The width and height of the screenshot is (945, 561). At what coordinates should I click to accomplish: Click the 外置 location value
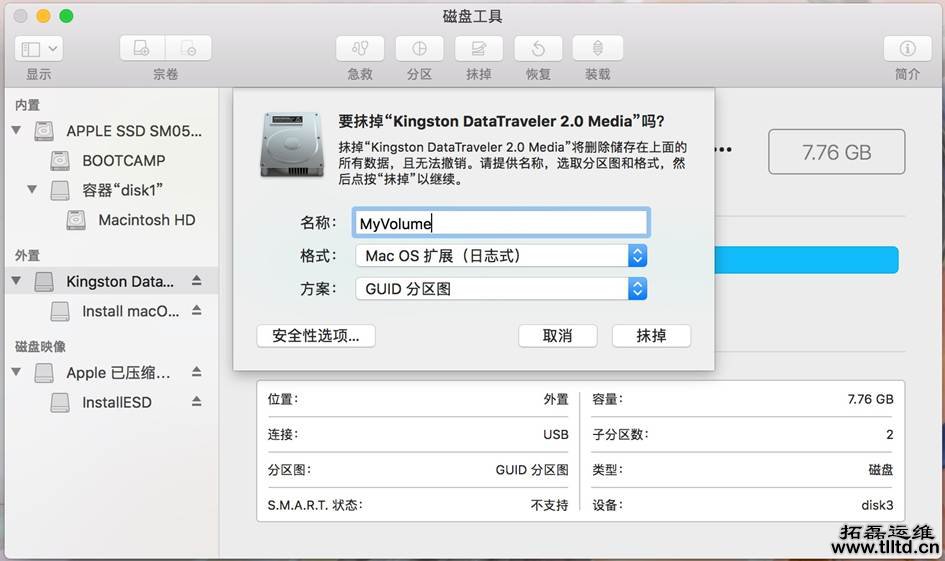point(556,399)
